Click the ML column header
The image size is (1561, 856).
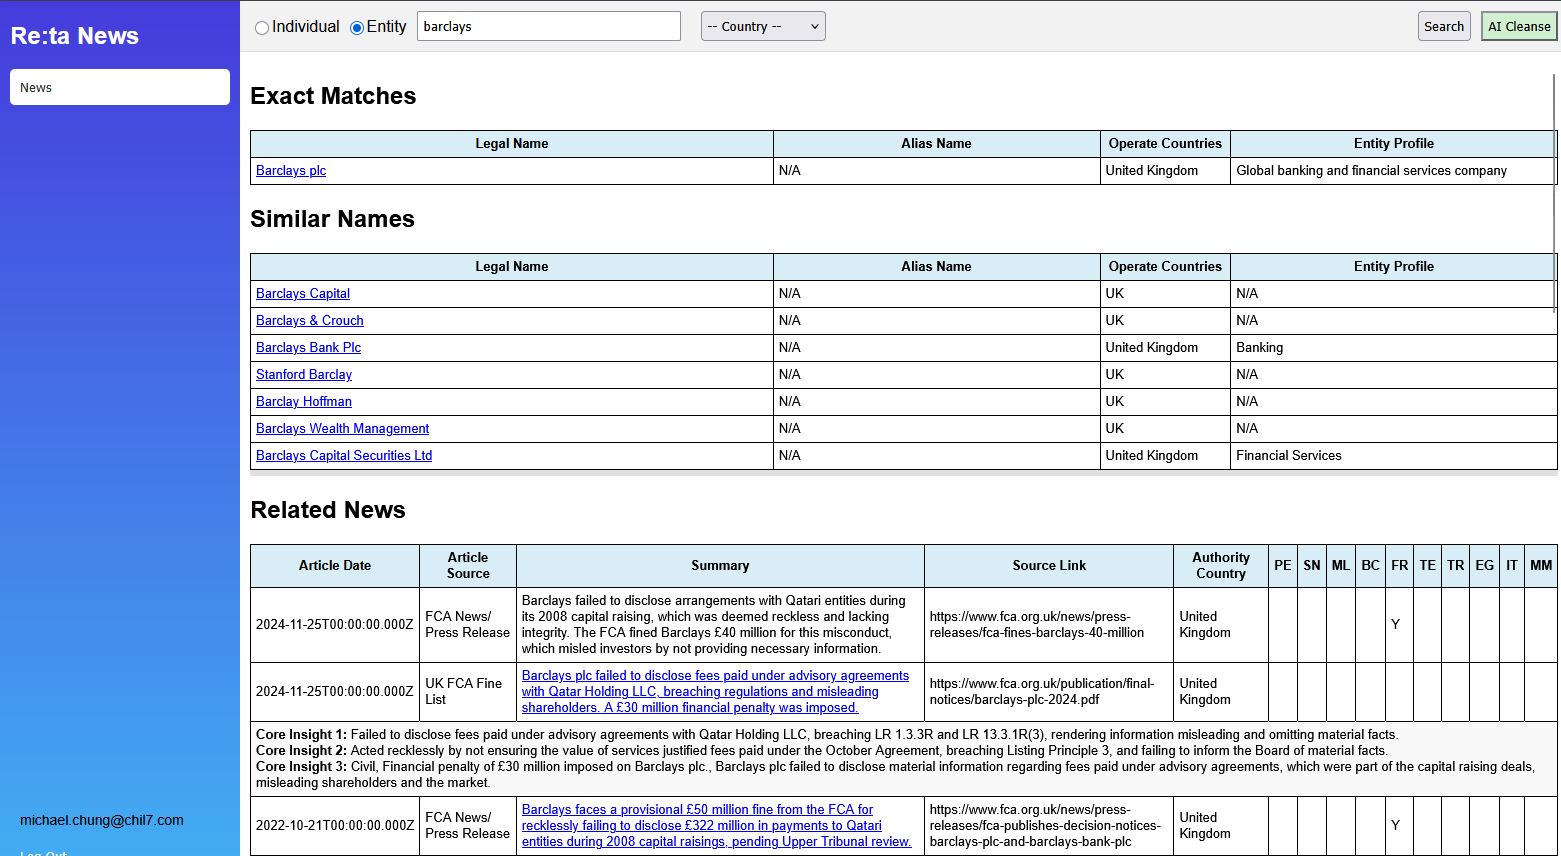(x=1341, y=566)
